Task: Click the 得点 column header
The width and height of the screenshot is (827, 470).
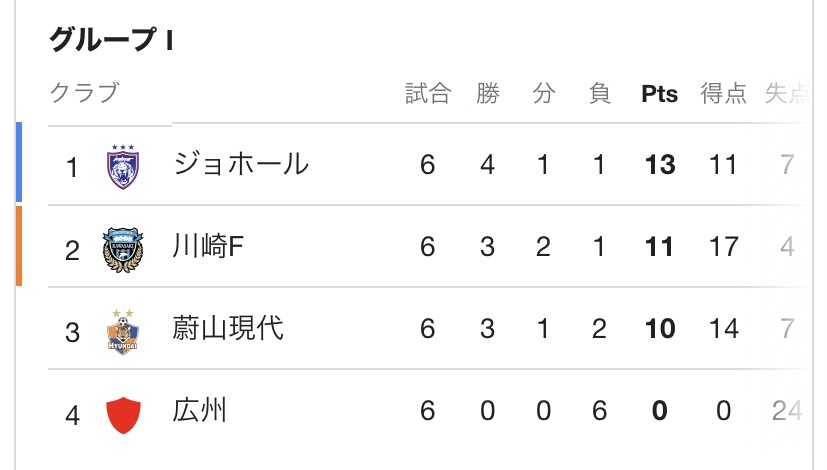Action: point(723,94)
